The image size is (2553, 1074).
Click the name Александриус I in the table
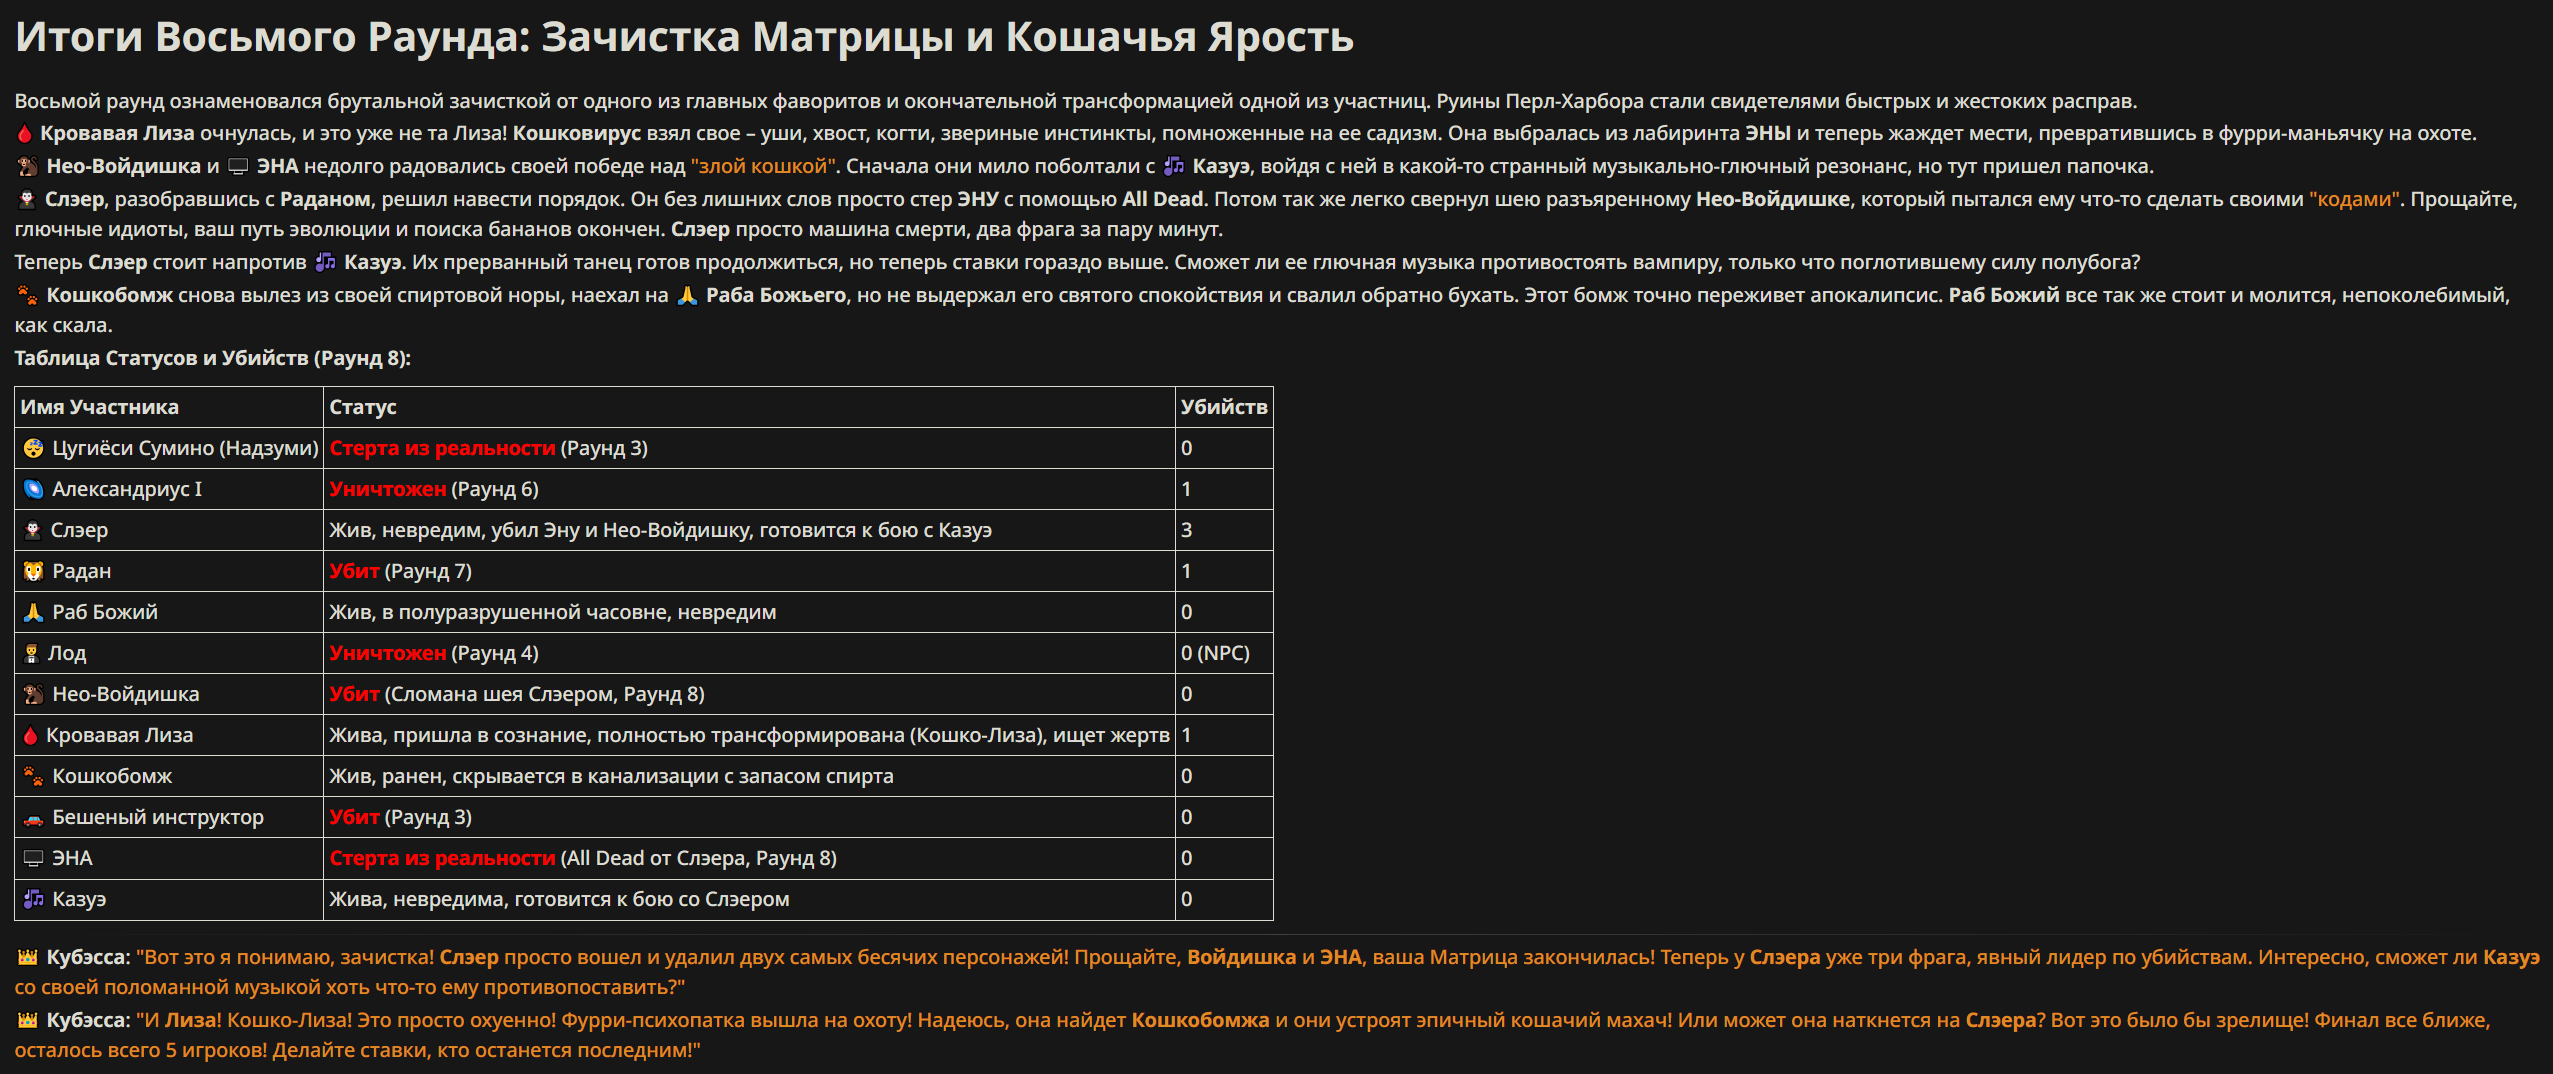pyautogui.click(x=127, y=489)
